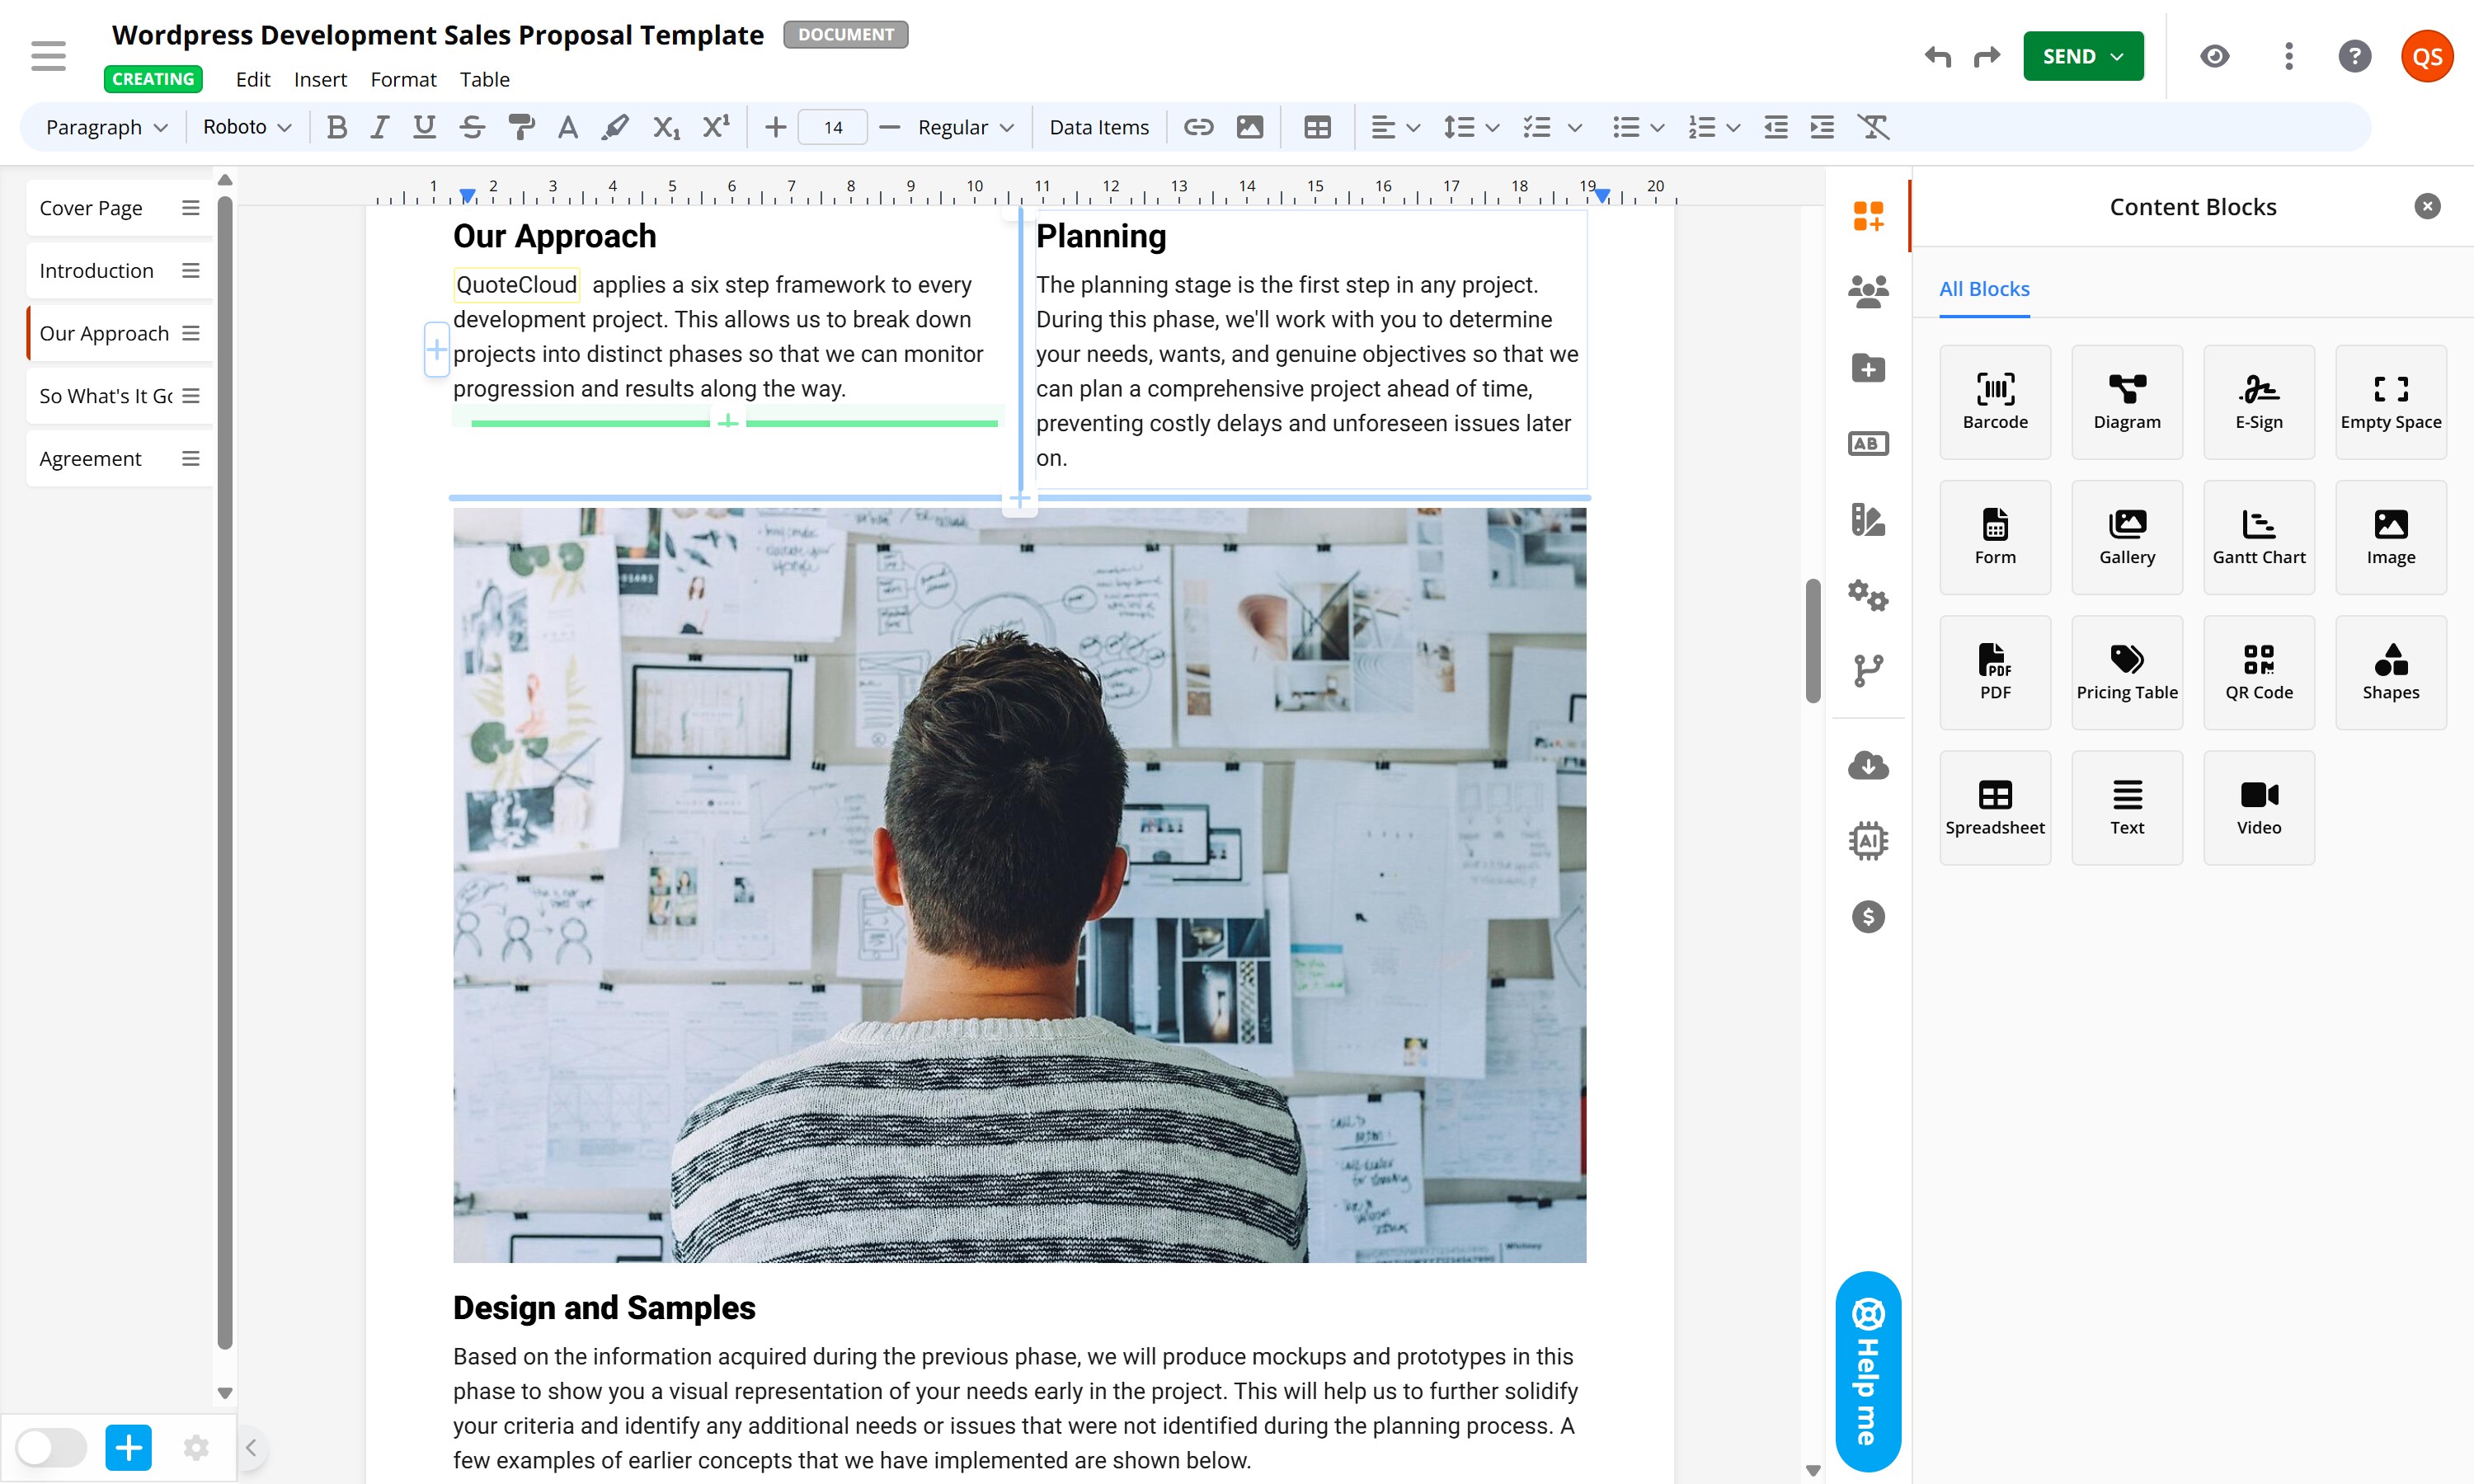The height and width of the screenshot is (1484, 2474).
Task: Open the Insert menu
Action: pos(319,79)
